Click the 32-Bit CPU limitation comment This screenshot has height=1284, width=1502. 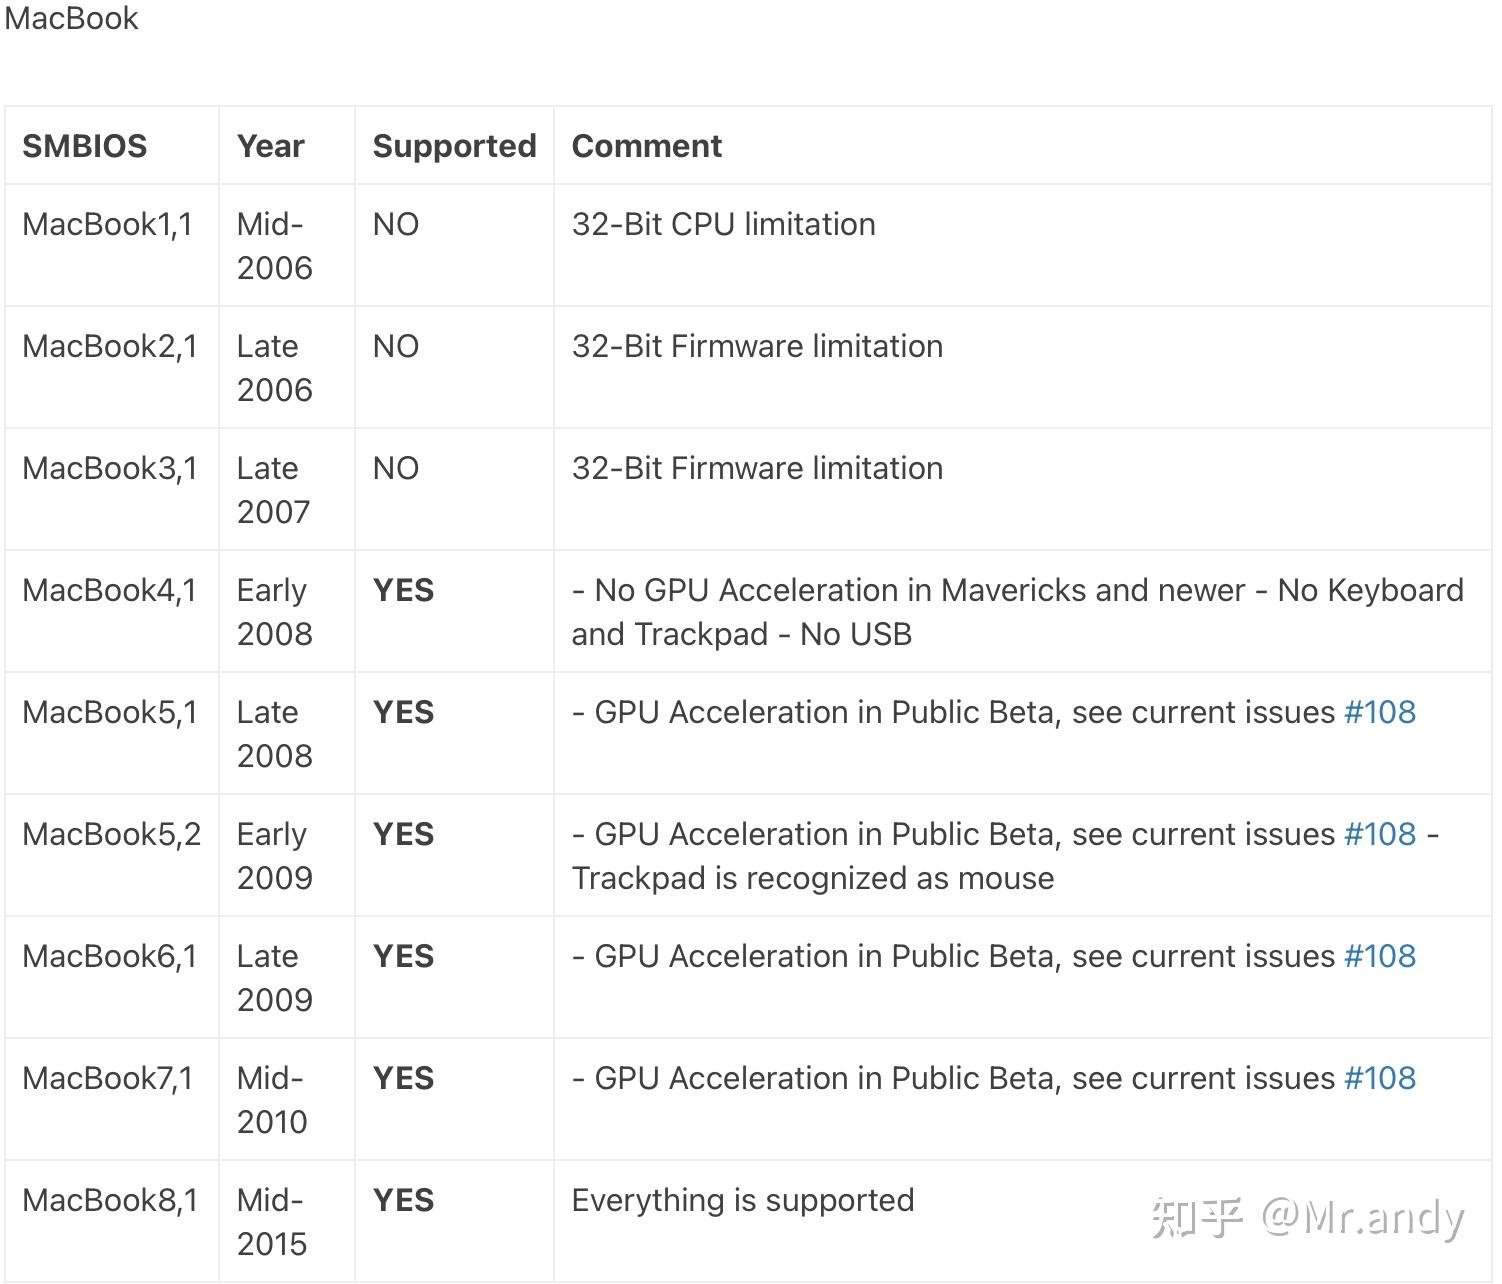click(723, 224)
